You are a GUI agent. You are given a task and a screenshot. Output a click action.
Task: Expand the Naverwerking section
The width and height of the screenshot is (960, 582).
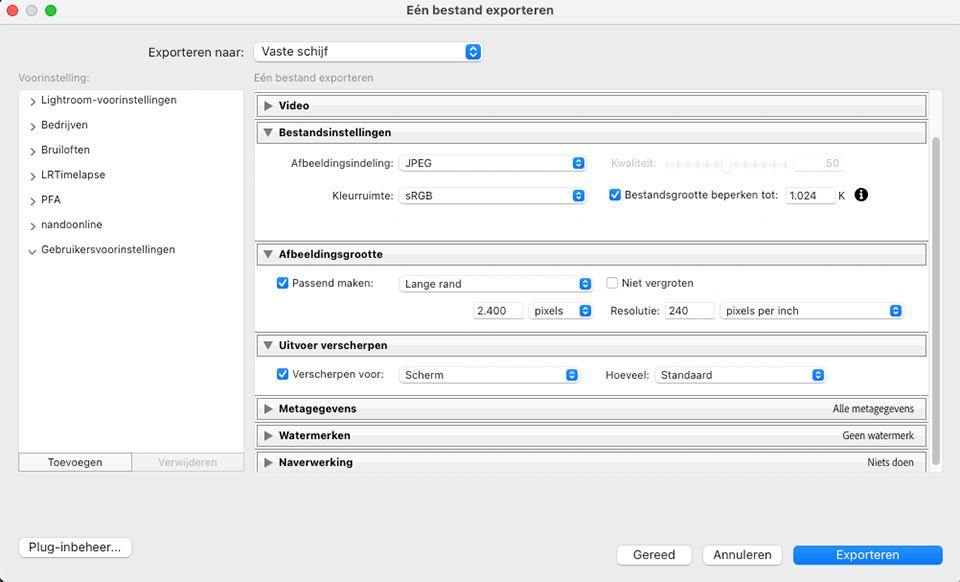pos(268,463)
